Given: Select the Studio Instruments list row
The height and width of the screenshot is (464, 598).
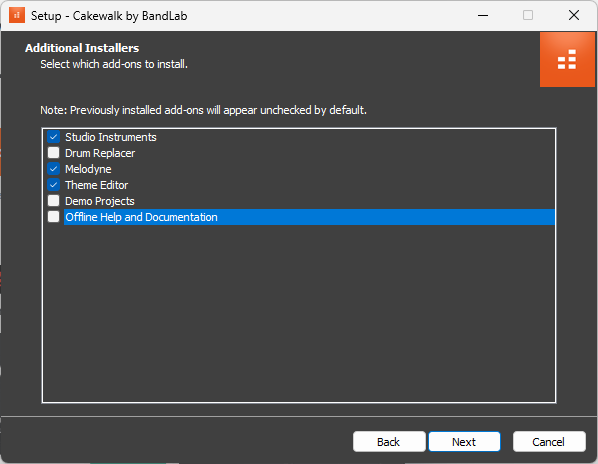Looking at the screenshot, I should (299, 137).
